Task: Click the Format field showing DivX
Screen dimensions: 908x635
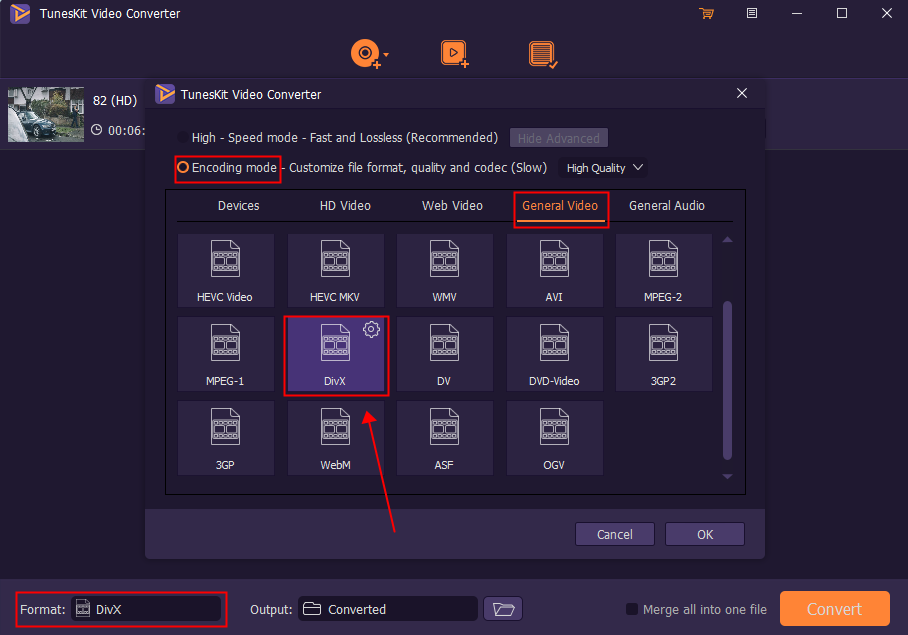Action: 146,609
